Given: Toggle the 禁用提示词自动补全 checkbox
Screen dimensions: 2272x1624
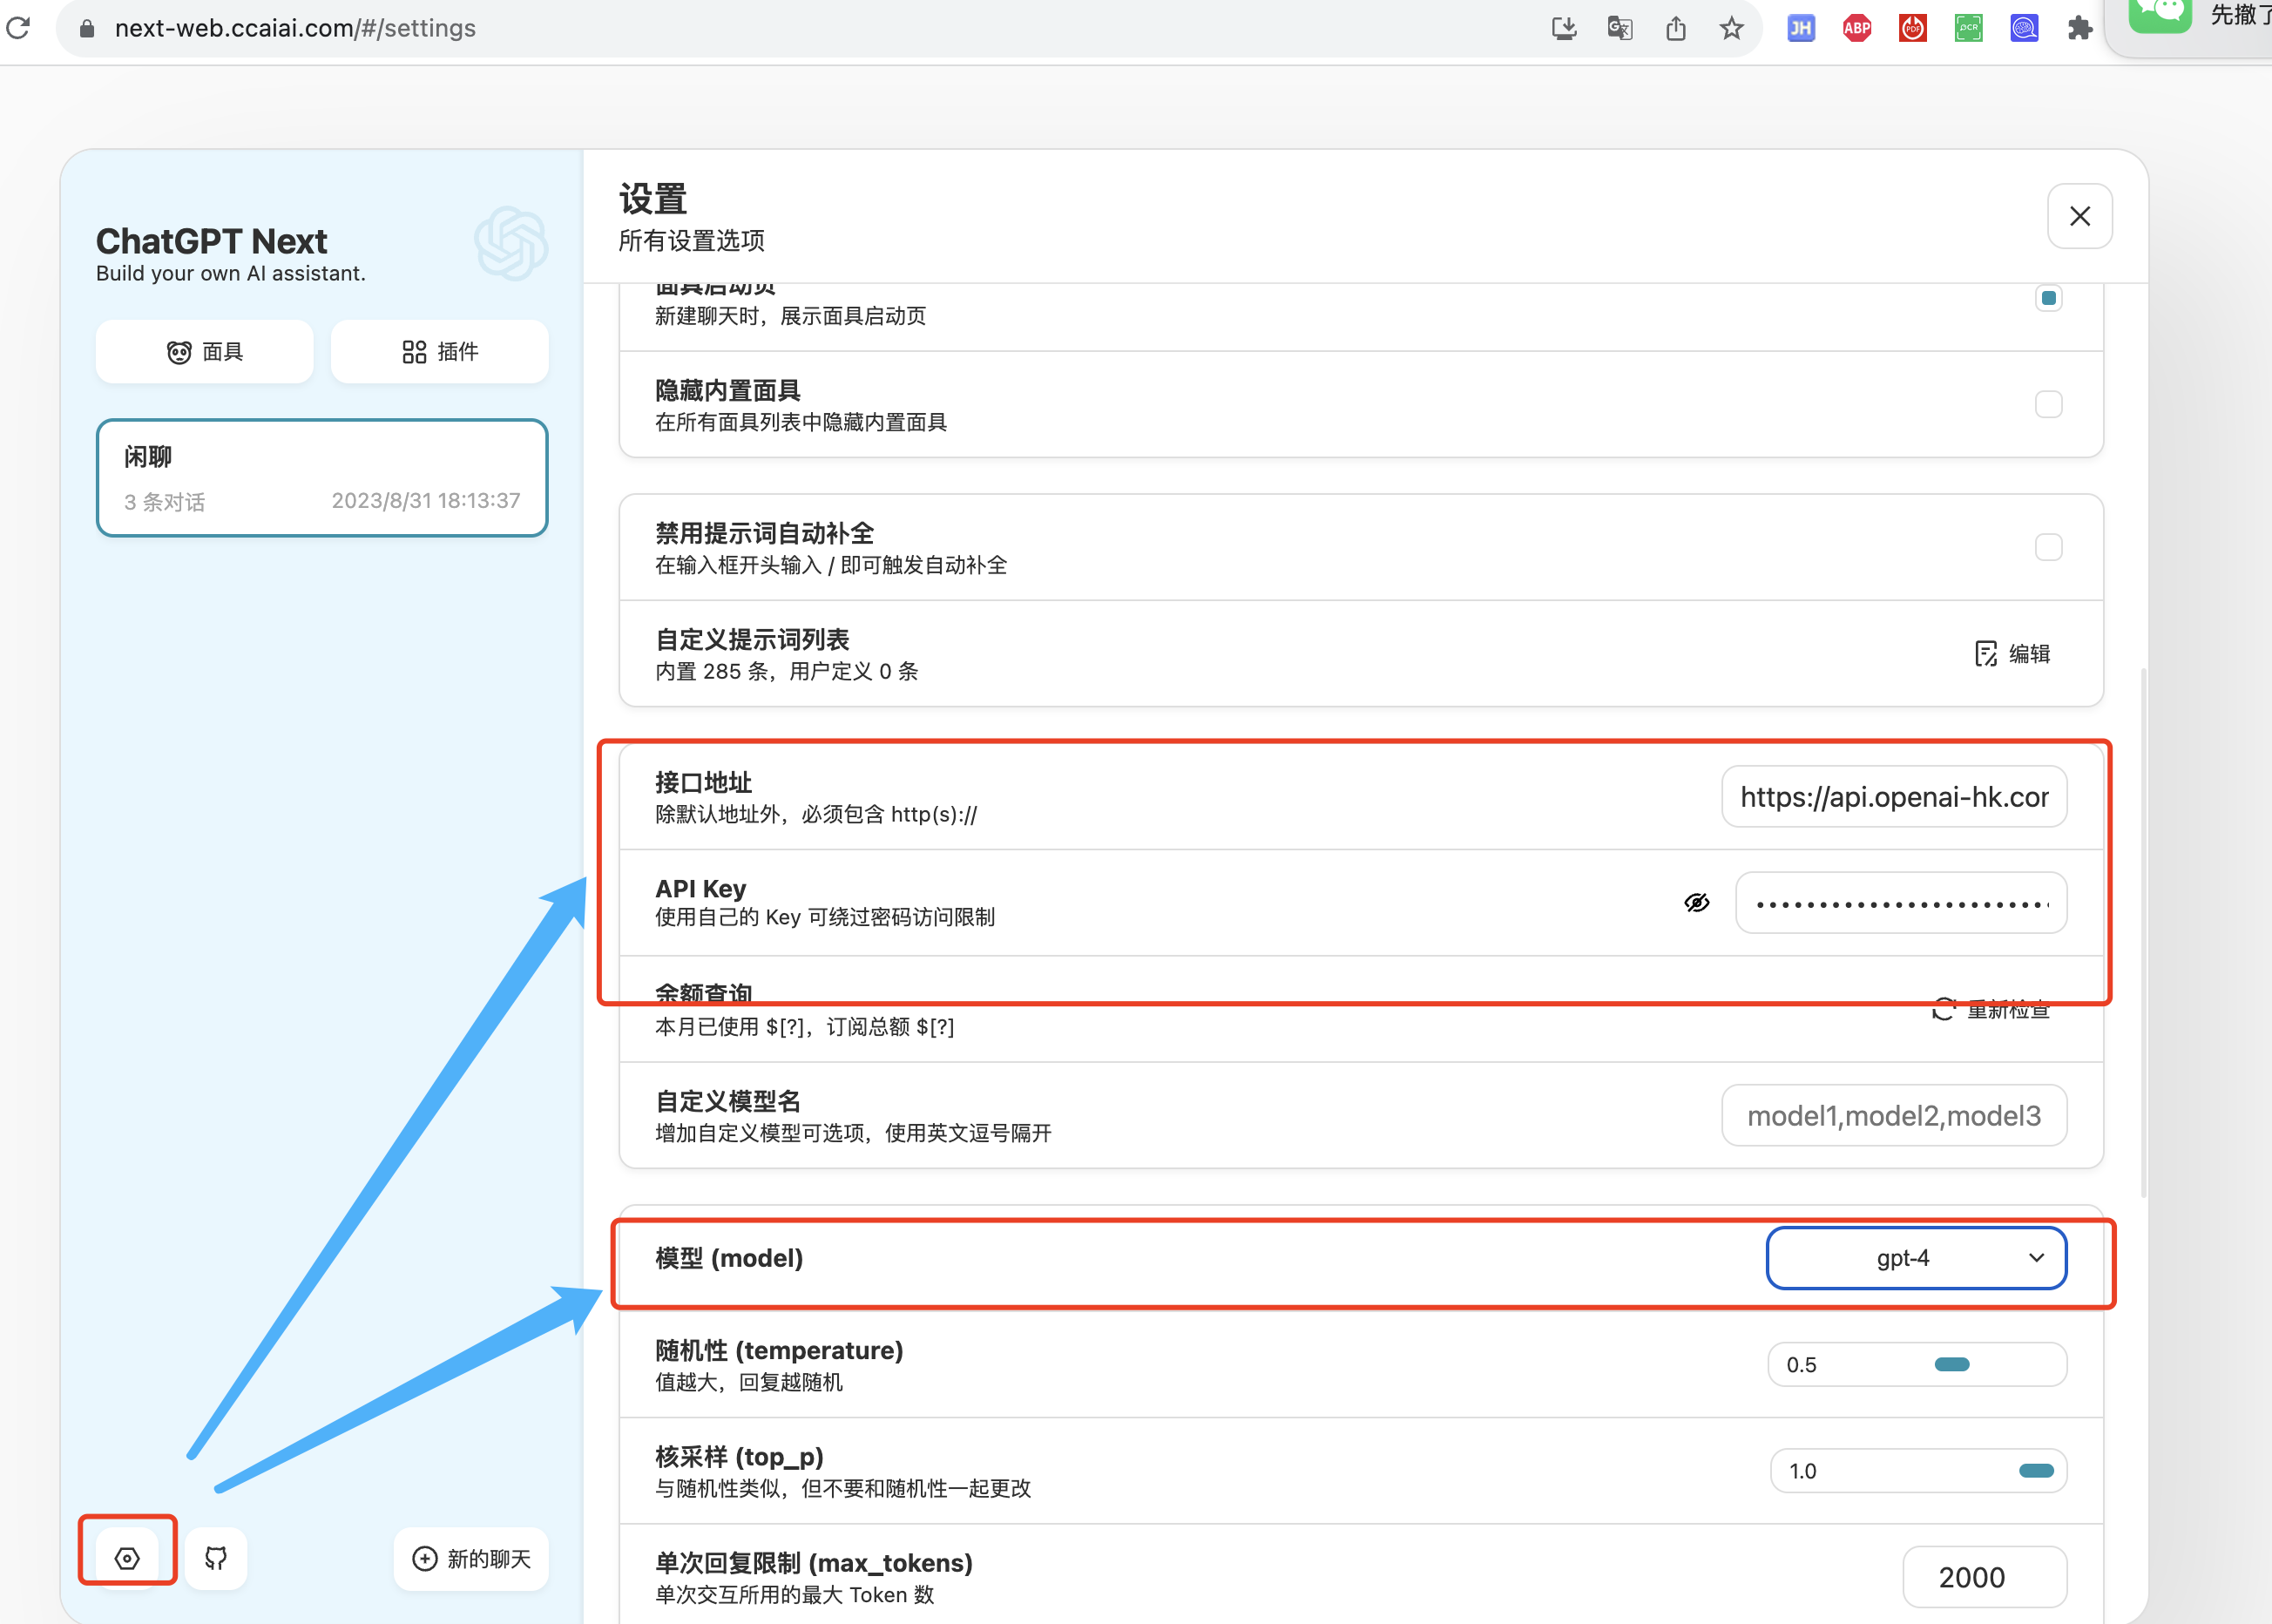Looking at the screenshot, I should (x=2048, y=547).
